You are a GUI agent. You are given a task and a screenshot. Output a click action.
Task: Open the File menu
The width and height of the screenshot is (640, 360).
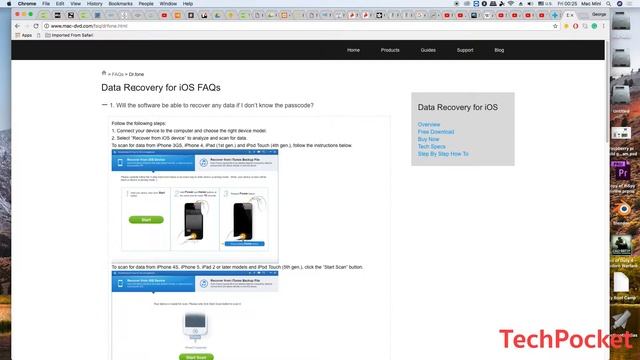46,4
